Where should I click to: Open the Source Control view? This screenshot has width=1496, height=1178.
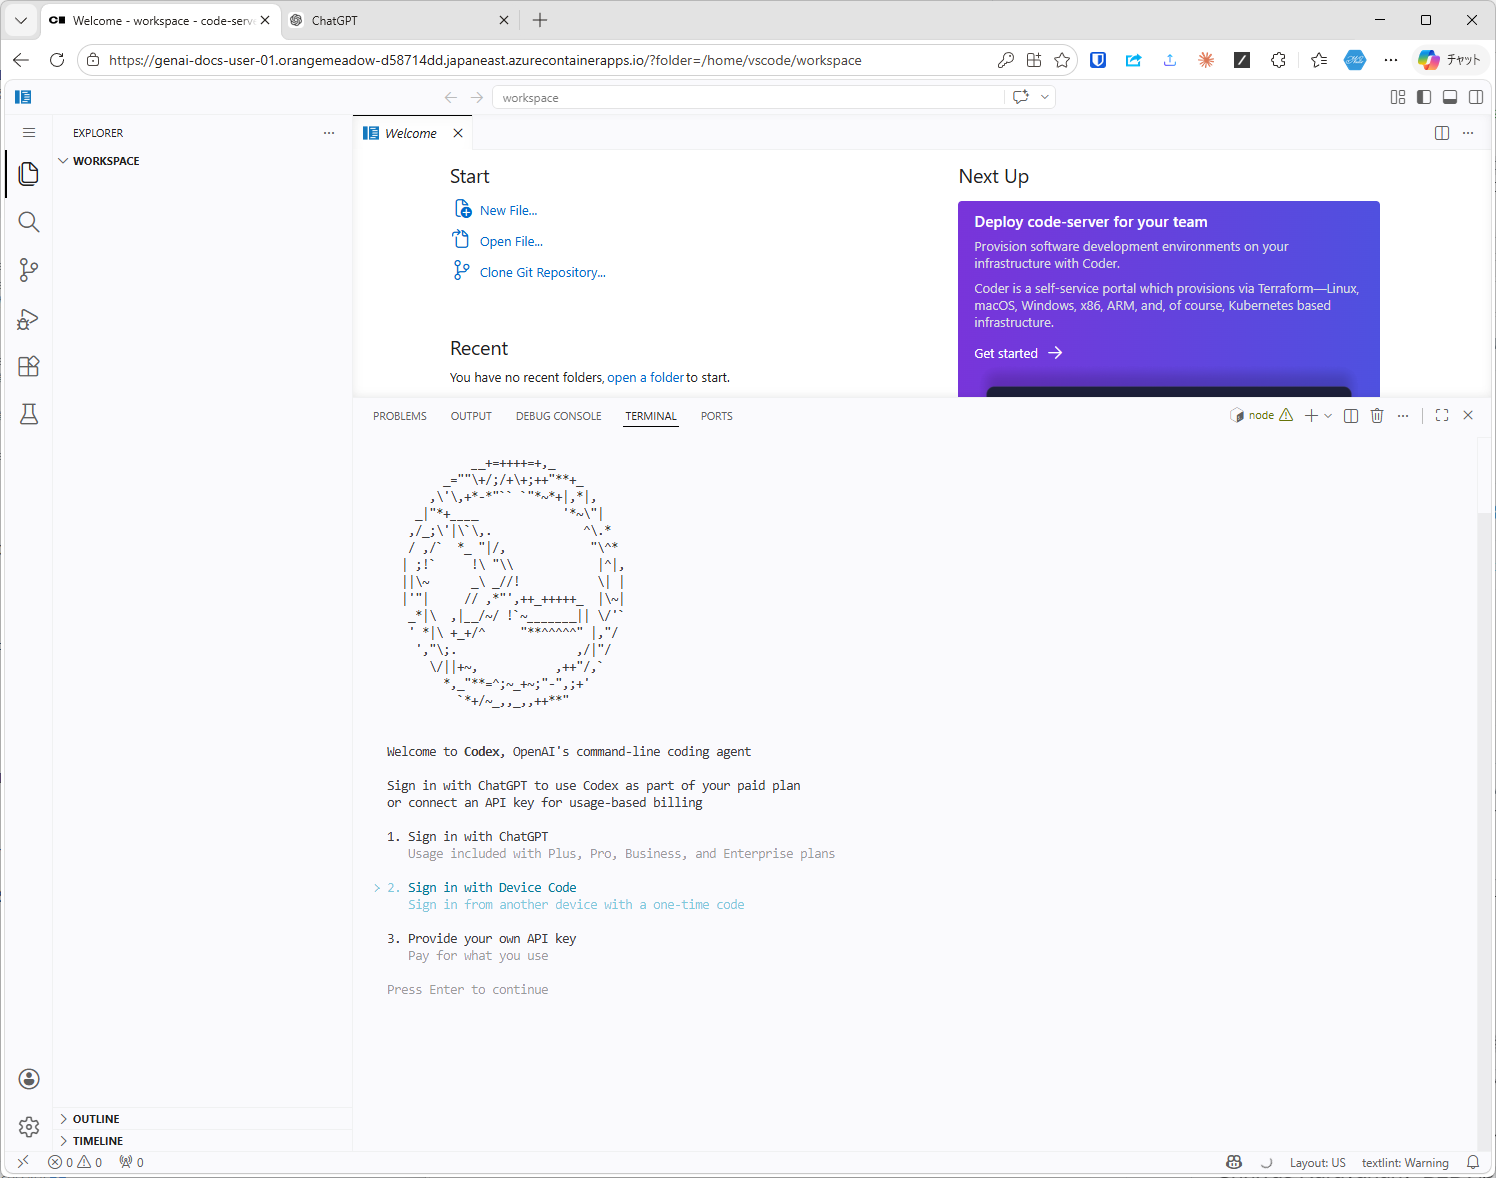(29, 270)
